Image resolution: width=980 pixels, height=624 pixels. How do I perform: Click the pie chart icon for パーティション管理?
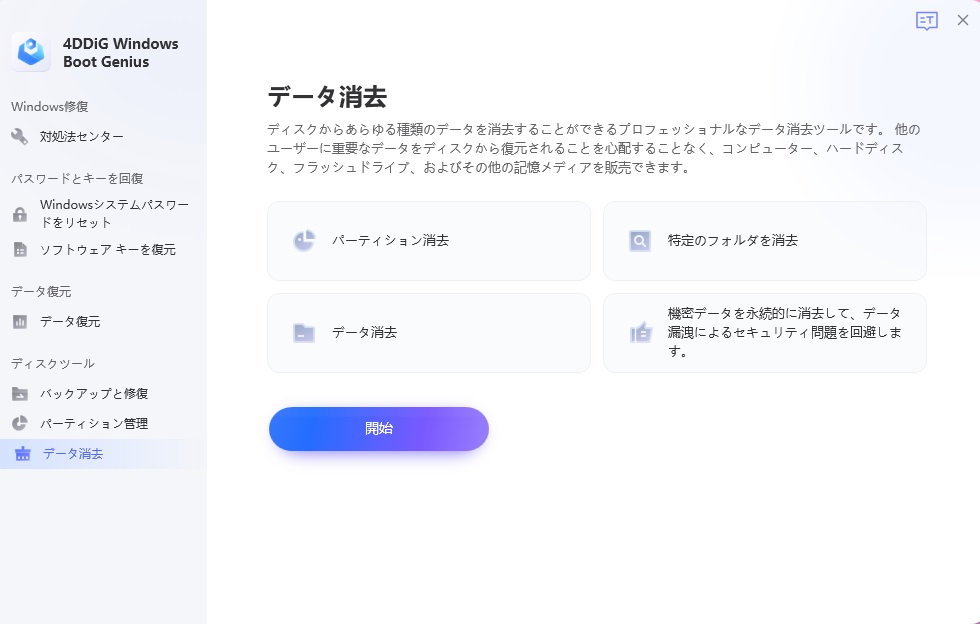pyautogui.click(x=20, y=423)
